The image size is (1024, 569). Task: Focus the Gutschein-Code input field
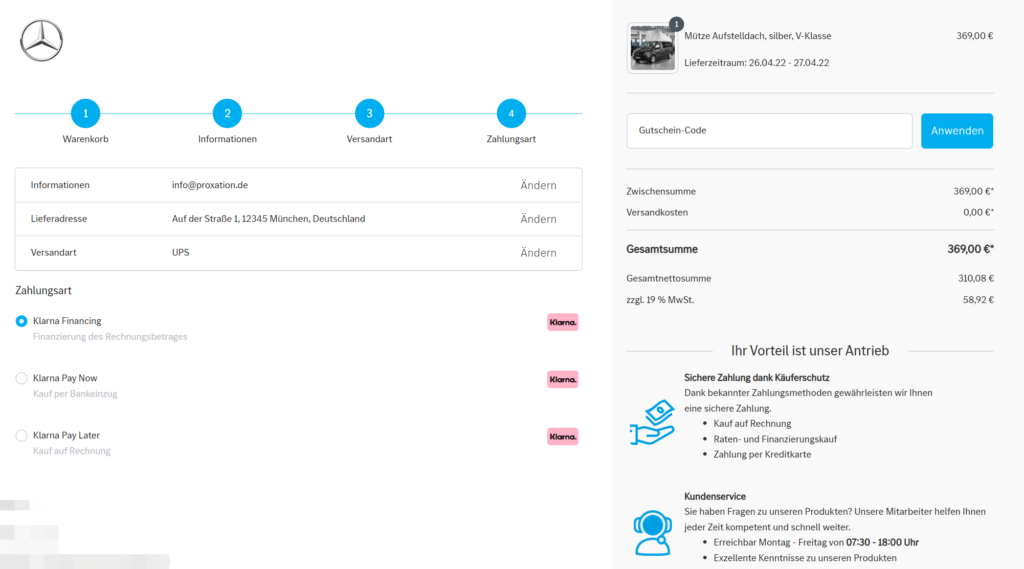[x=769, y=131]
